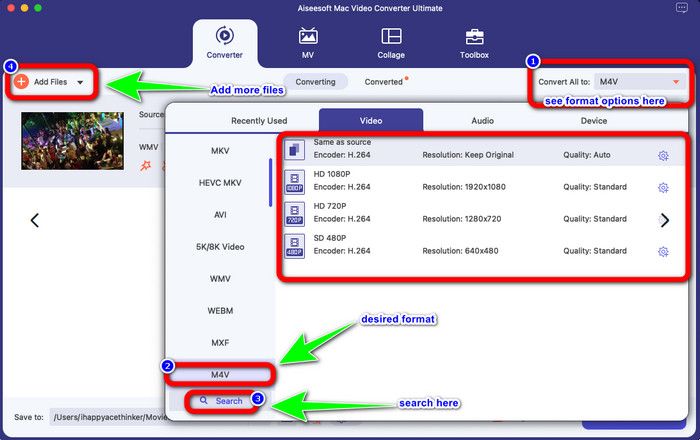Choose M4V in the format list

[x=220, y=374]
